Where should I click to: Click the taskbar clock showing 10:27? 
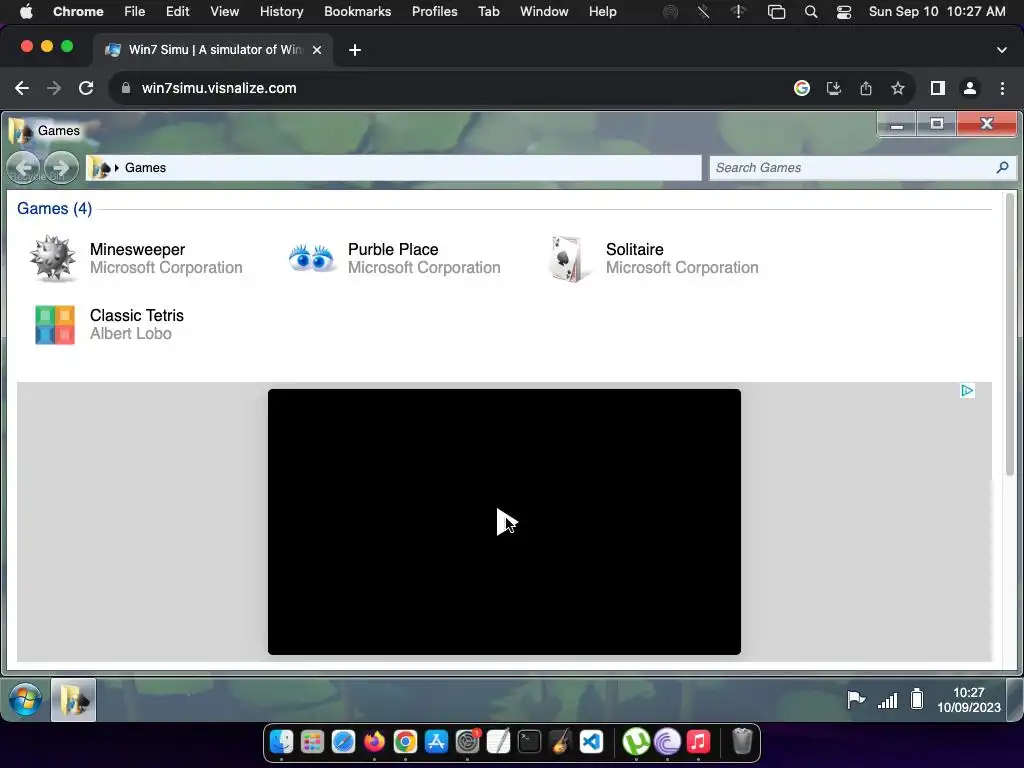coord(968,700)
